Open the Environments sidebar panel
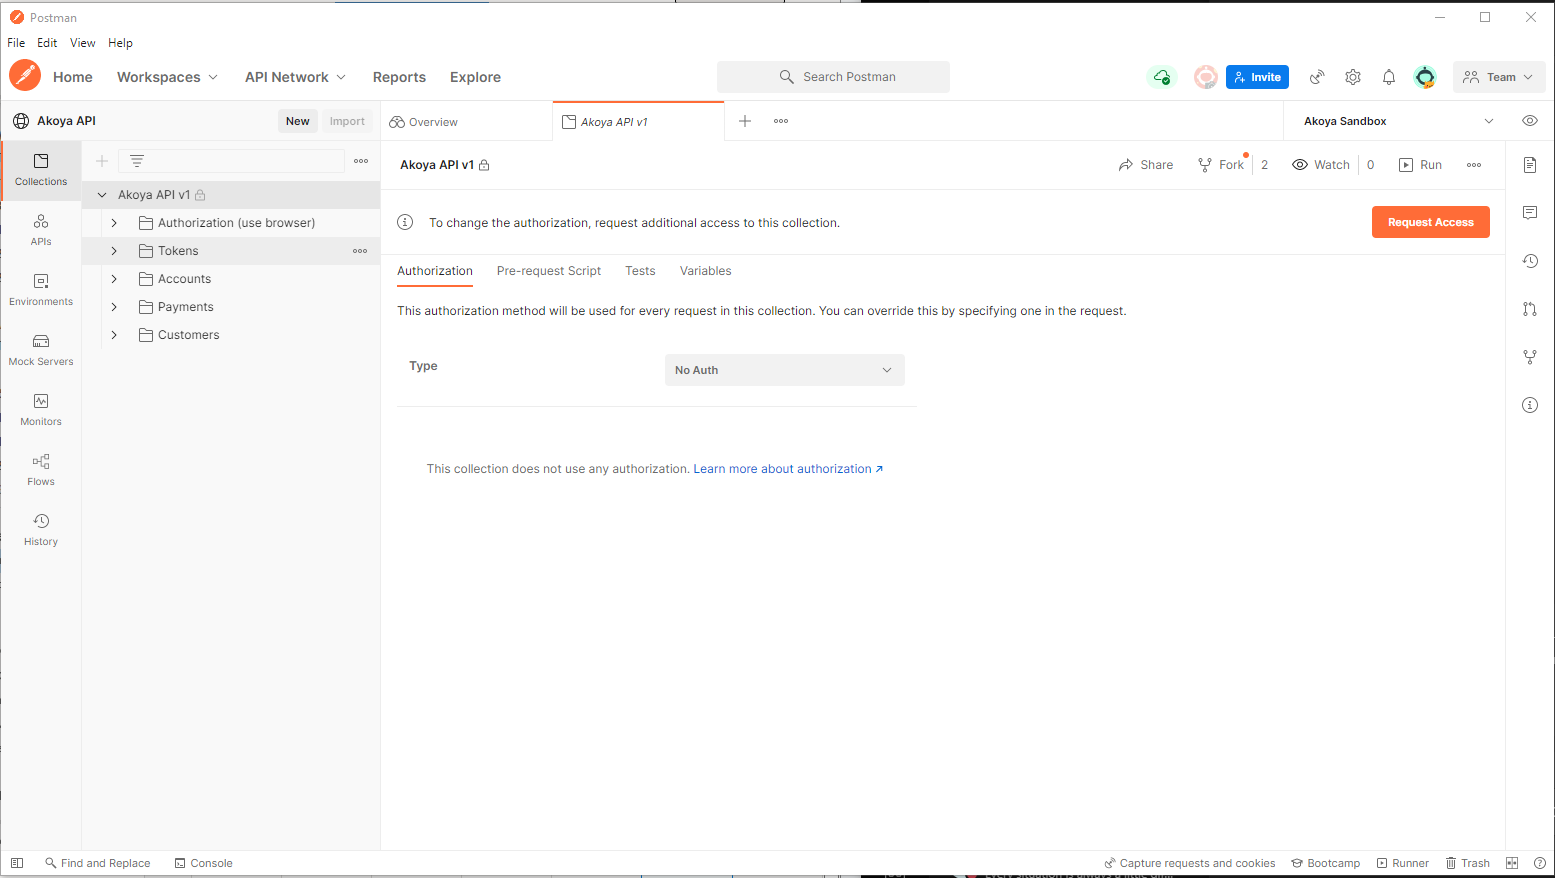The height and width of the screenshot is (878, 1555). pyautogui.click(x=41, y=290)
